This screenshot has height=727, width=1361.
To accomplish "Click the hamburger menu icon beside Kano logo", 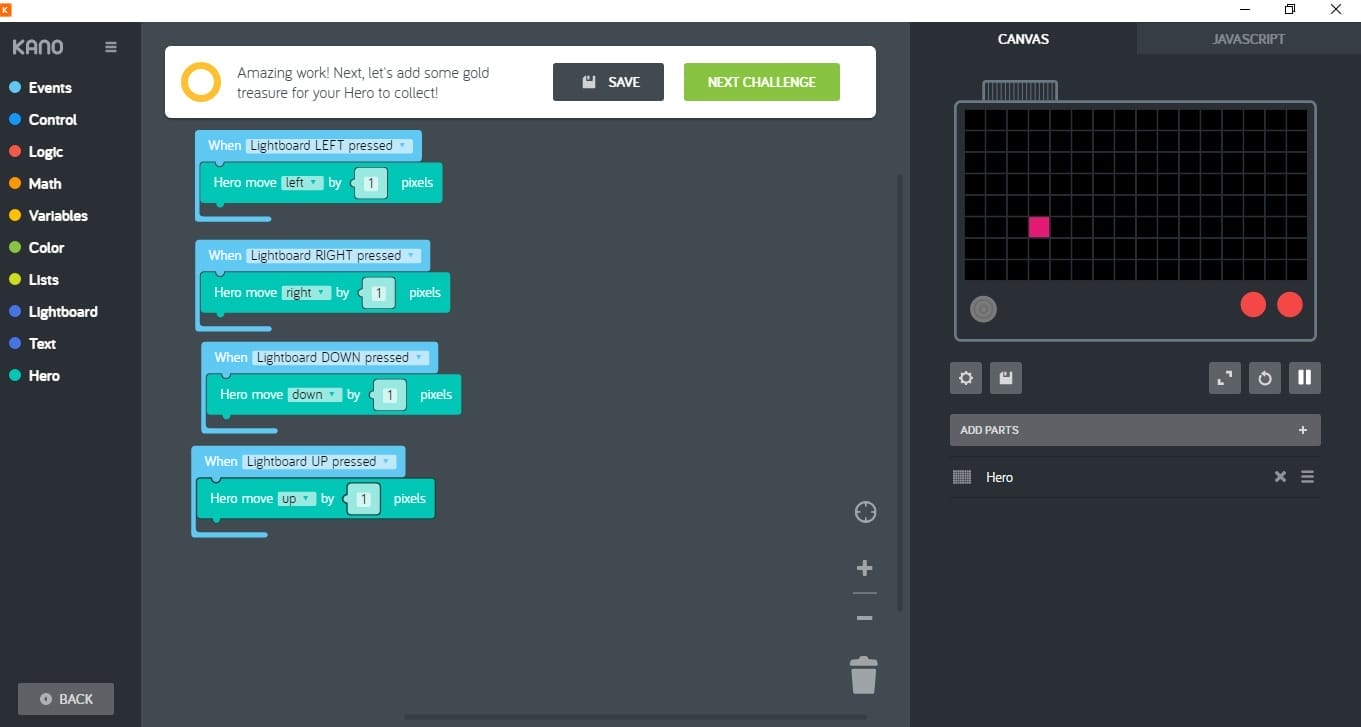I will click(x=111, y=47).
